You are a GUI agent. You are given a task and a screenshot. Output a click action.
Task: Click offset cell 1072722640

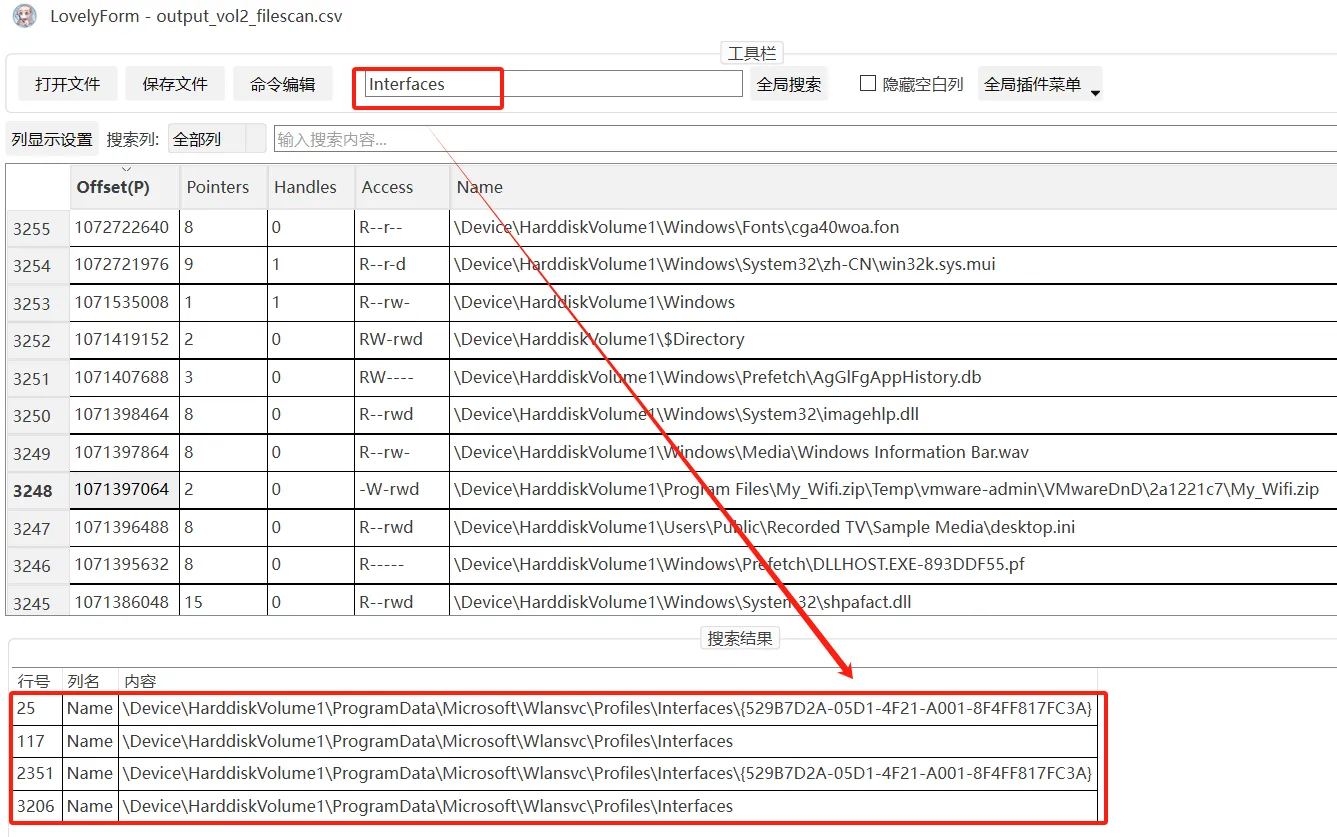(125, 227)
